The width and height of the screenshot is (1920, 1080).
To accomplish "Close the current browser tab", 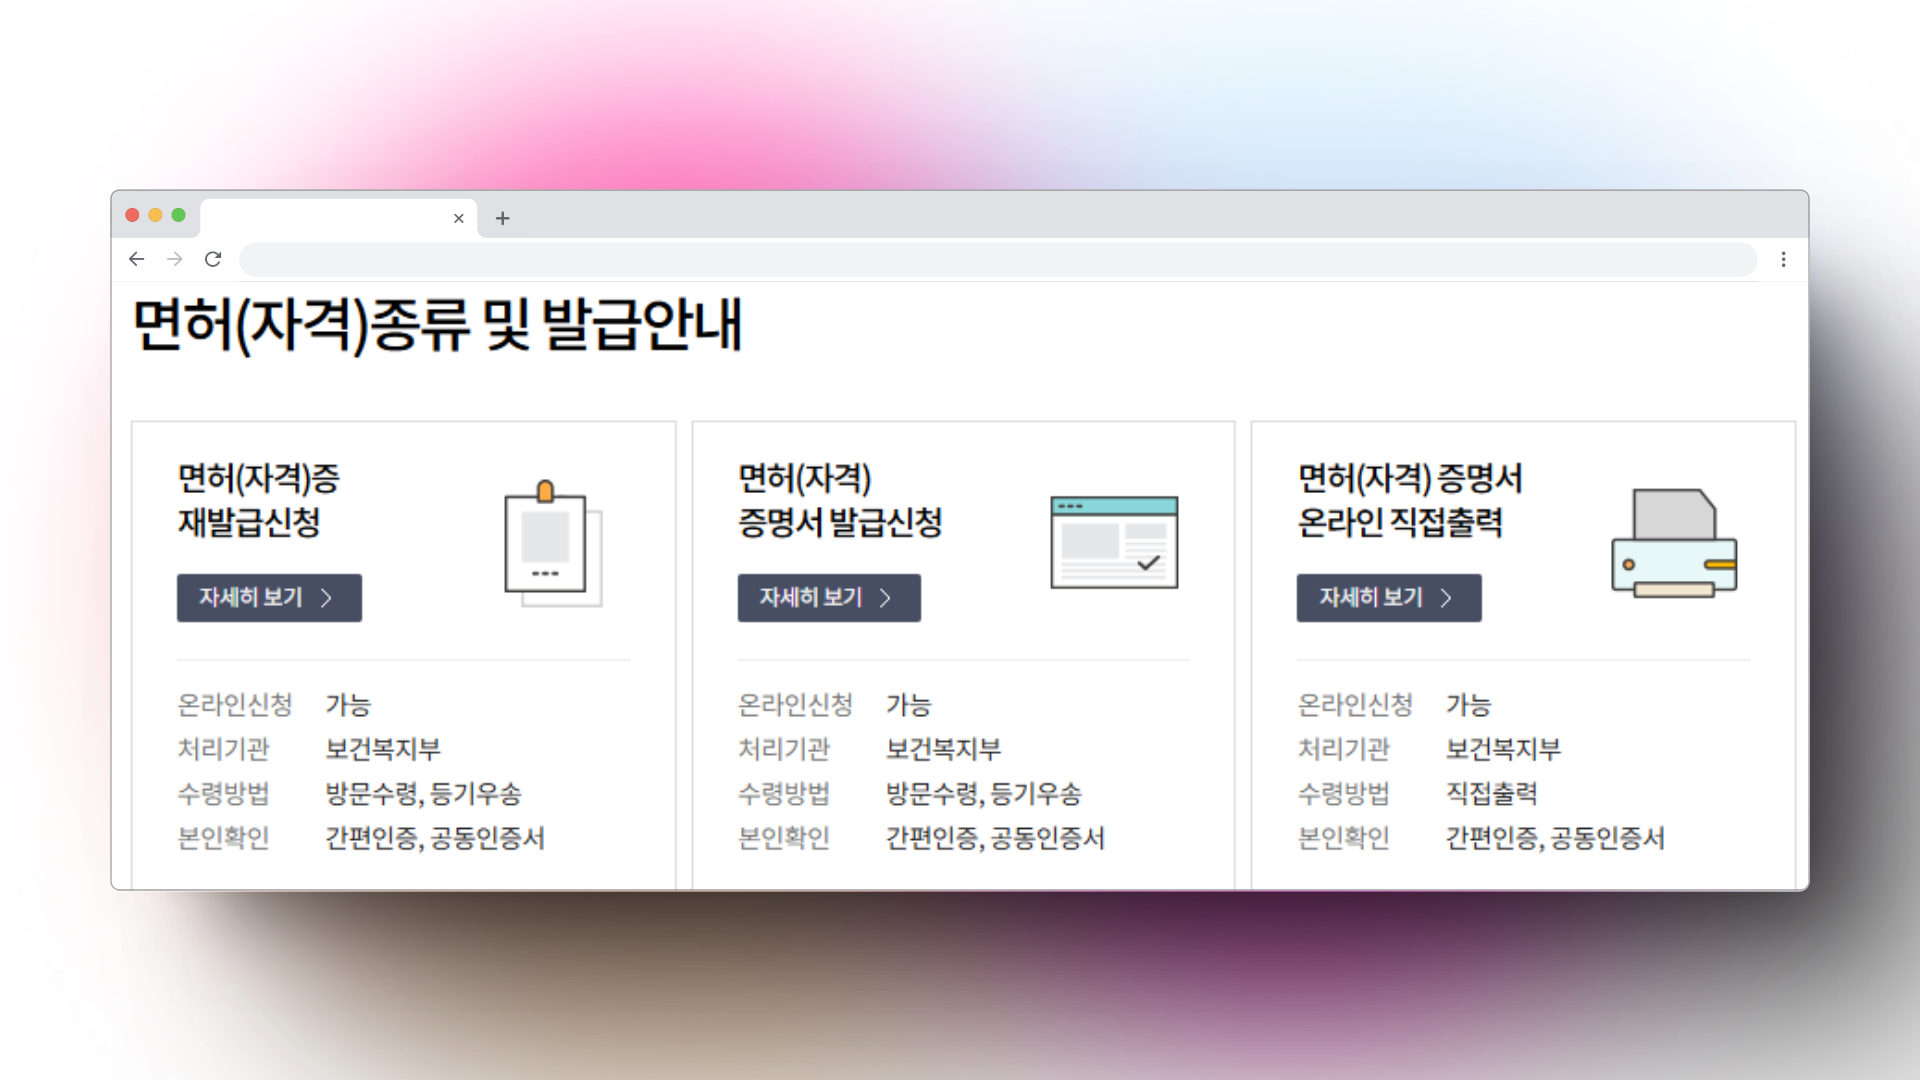I will 459,218.
